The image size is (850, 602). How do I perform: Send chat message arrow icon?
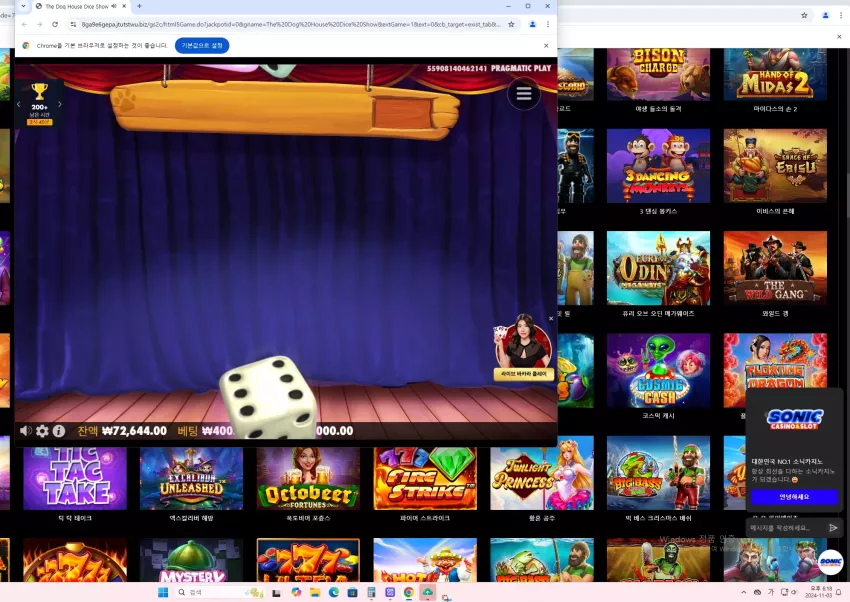(833, 528)
